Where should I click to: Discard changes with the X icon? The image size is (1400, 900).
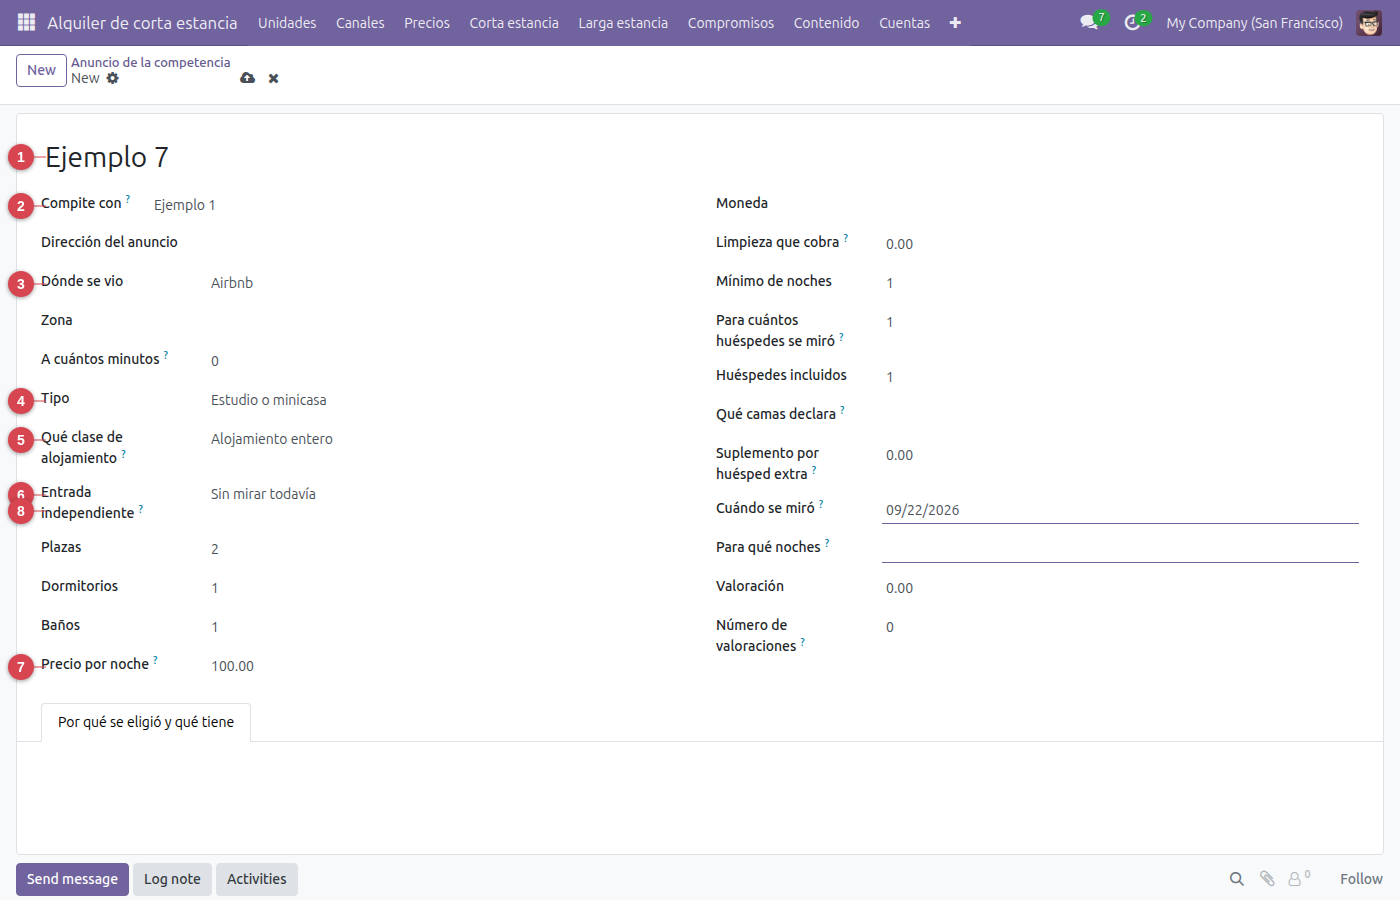pyautogui.click(x=273, y=78)
